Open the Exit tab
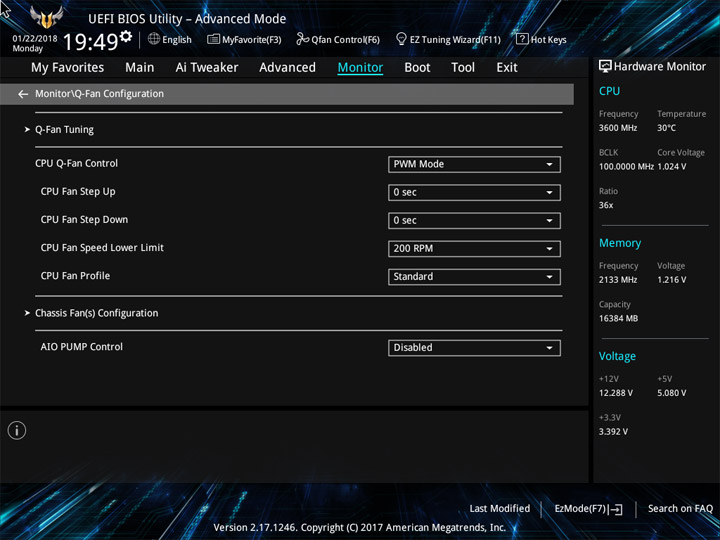This screenshot has width=720, height=540. 507,68
